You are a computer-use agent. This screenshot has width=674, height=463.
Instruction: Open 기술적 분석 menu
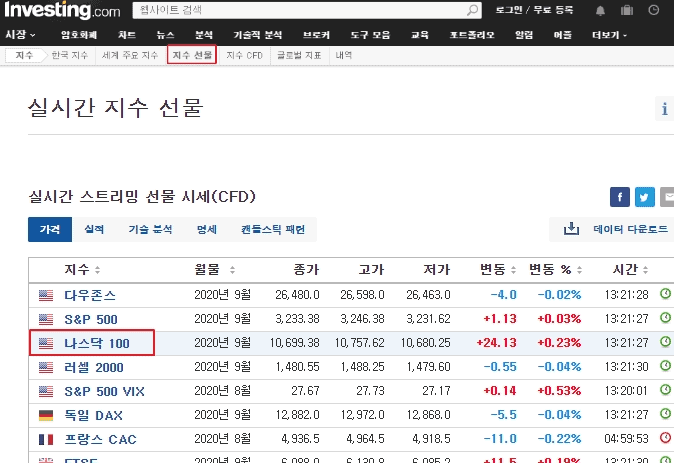[x=257, y=35]
